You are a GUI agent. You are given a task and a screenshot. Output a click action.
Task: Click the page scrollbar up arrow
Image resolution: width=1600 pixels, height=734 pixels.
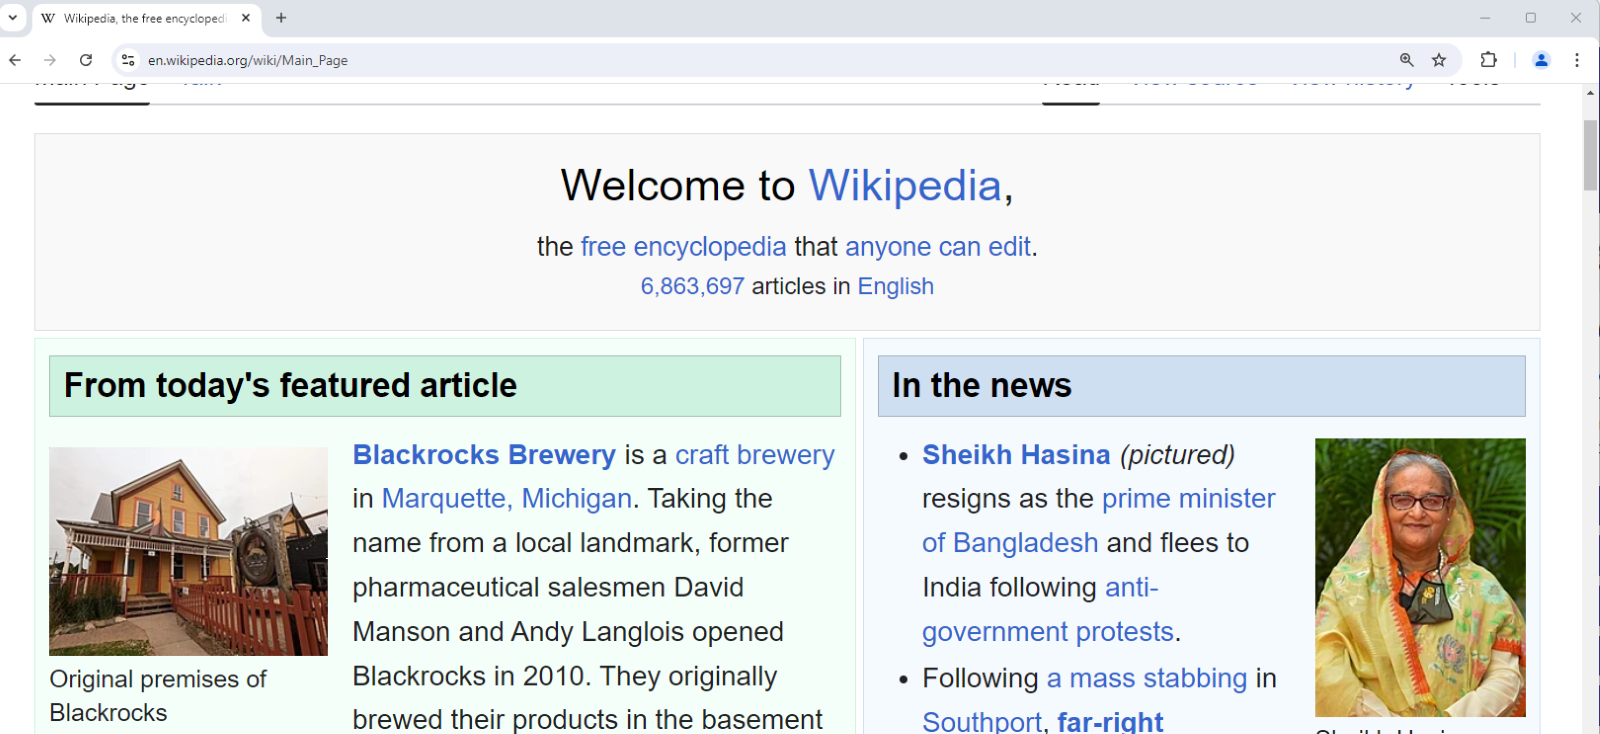pyautogui.click(x=1590, y=93)
